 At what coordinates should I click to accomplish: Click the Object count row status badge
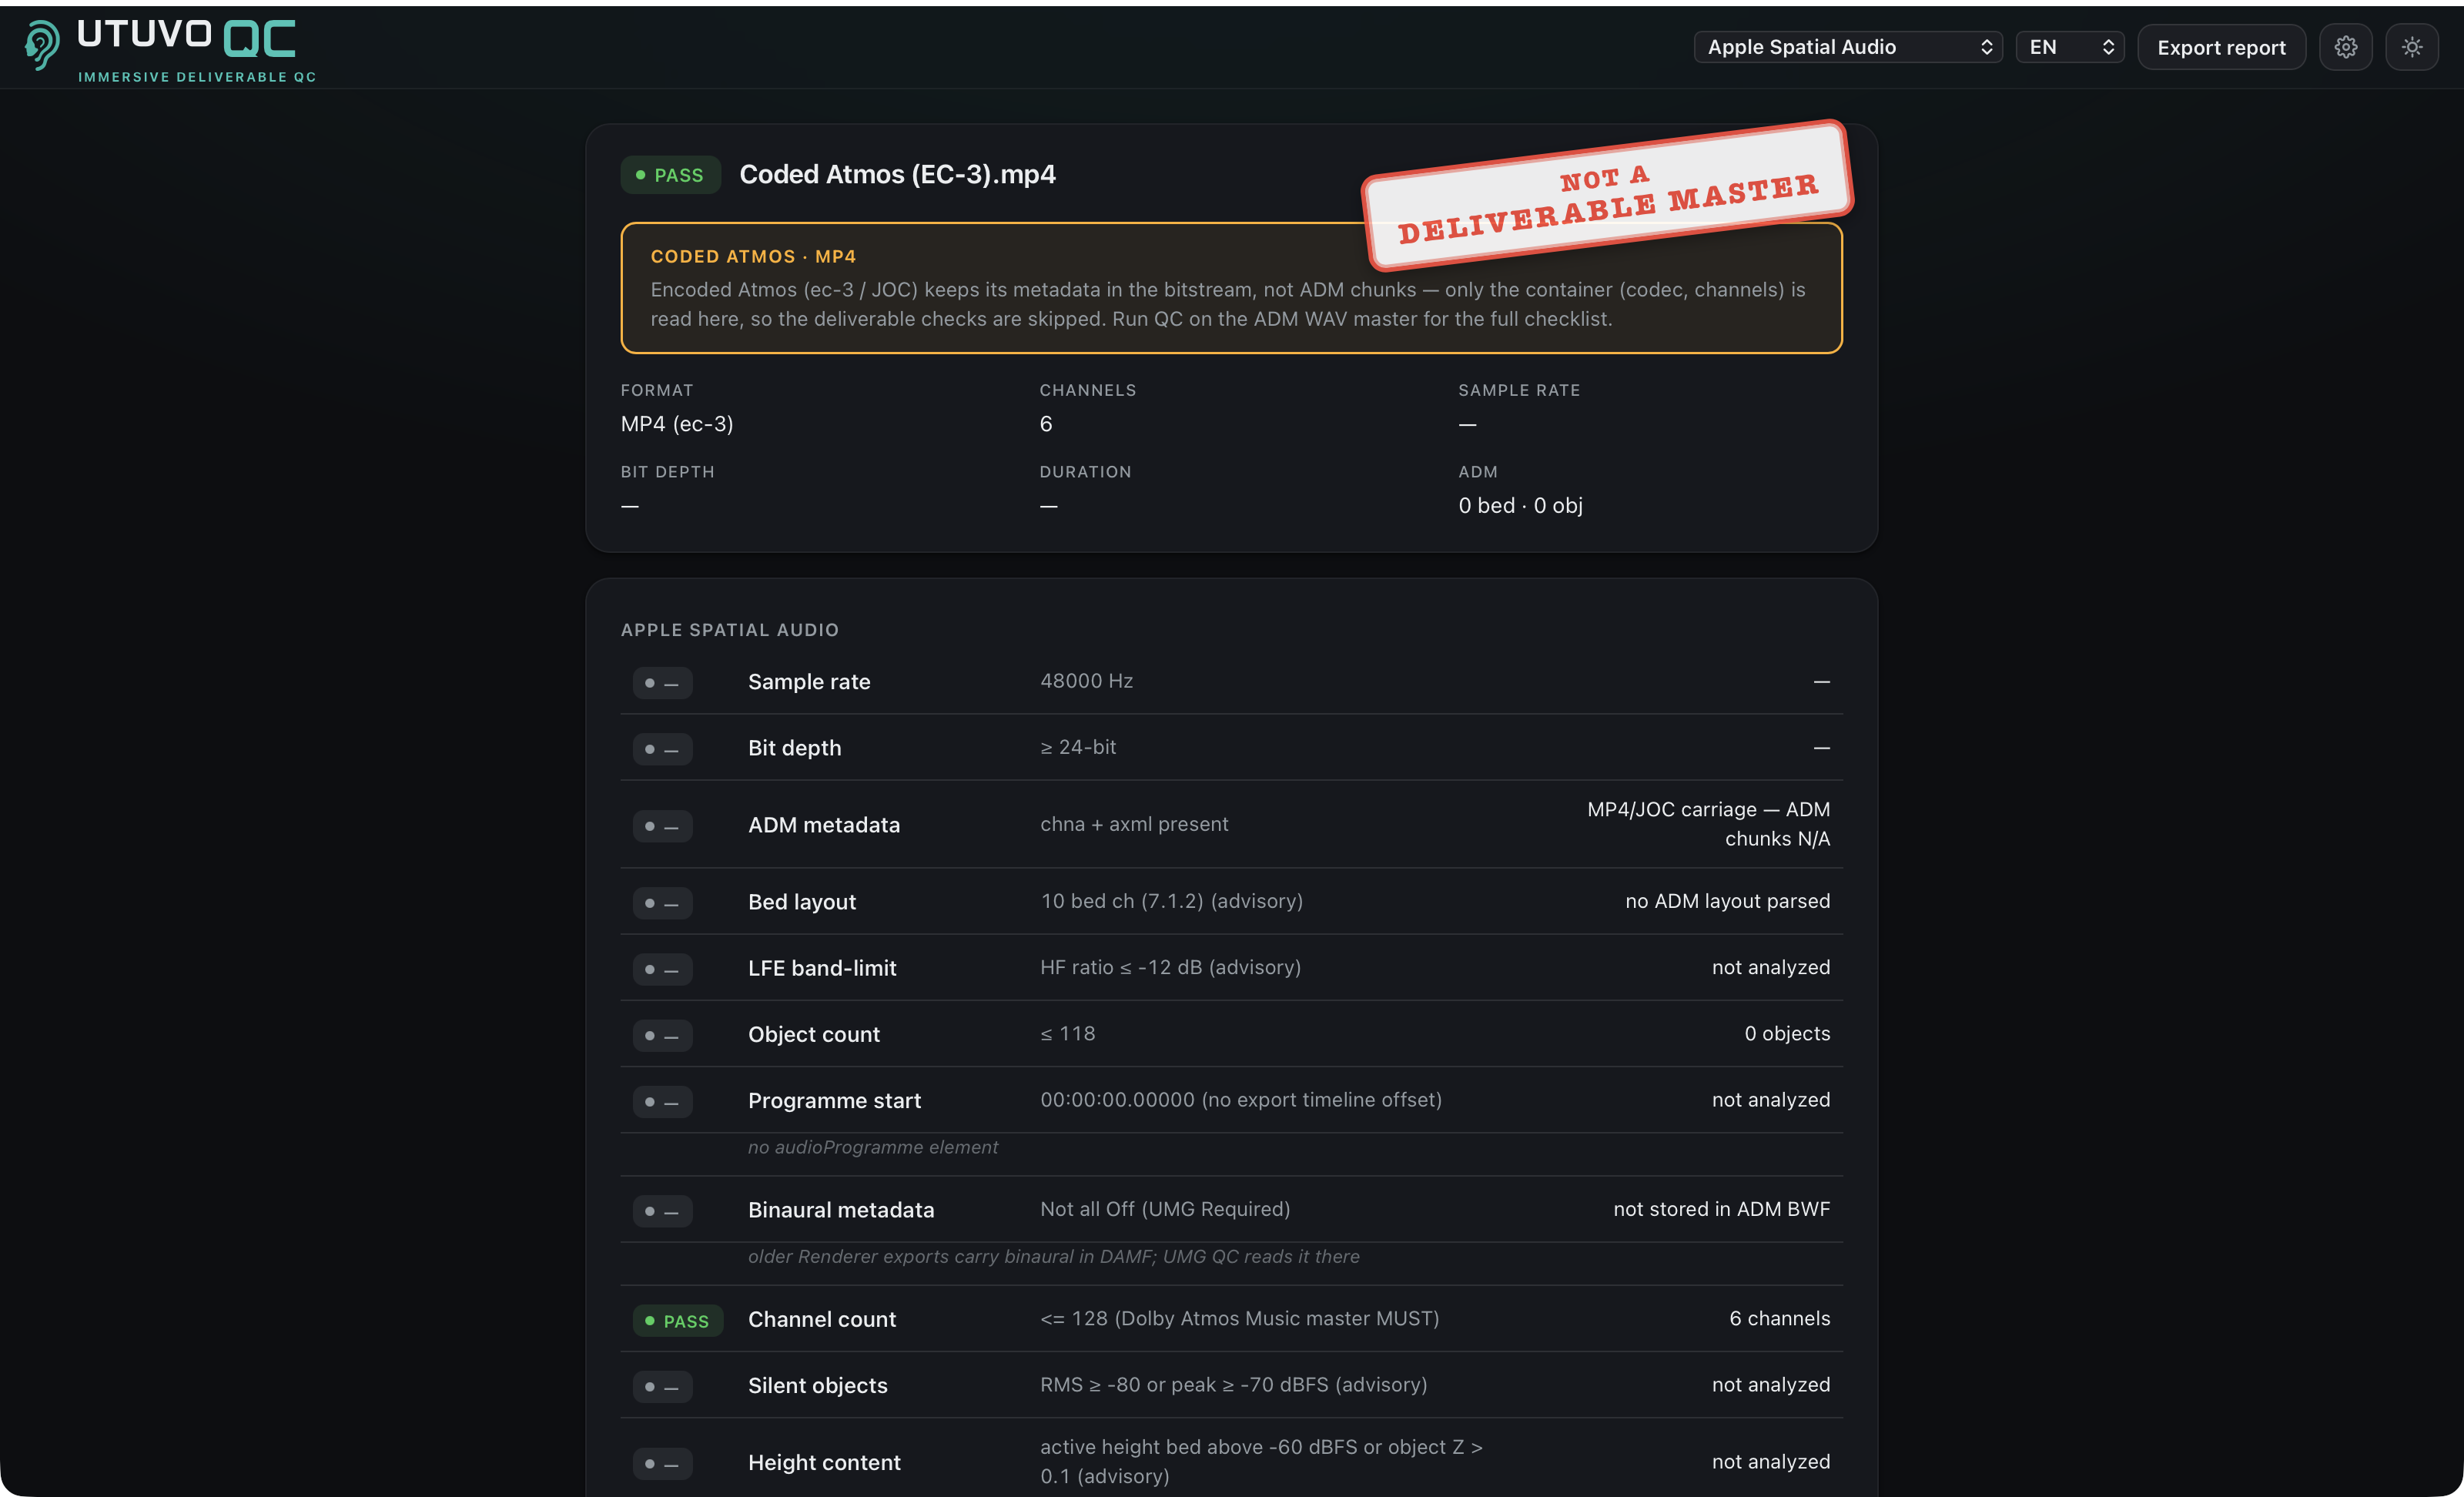[662, 1035]
